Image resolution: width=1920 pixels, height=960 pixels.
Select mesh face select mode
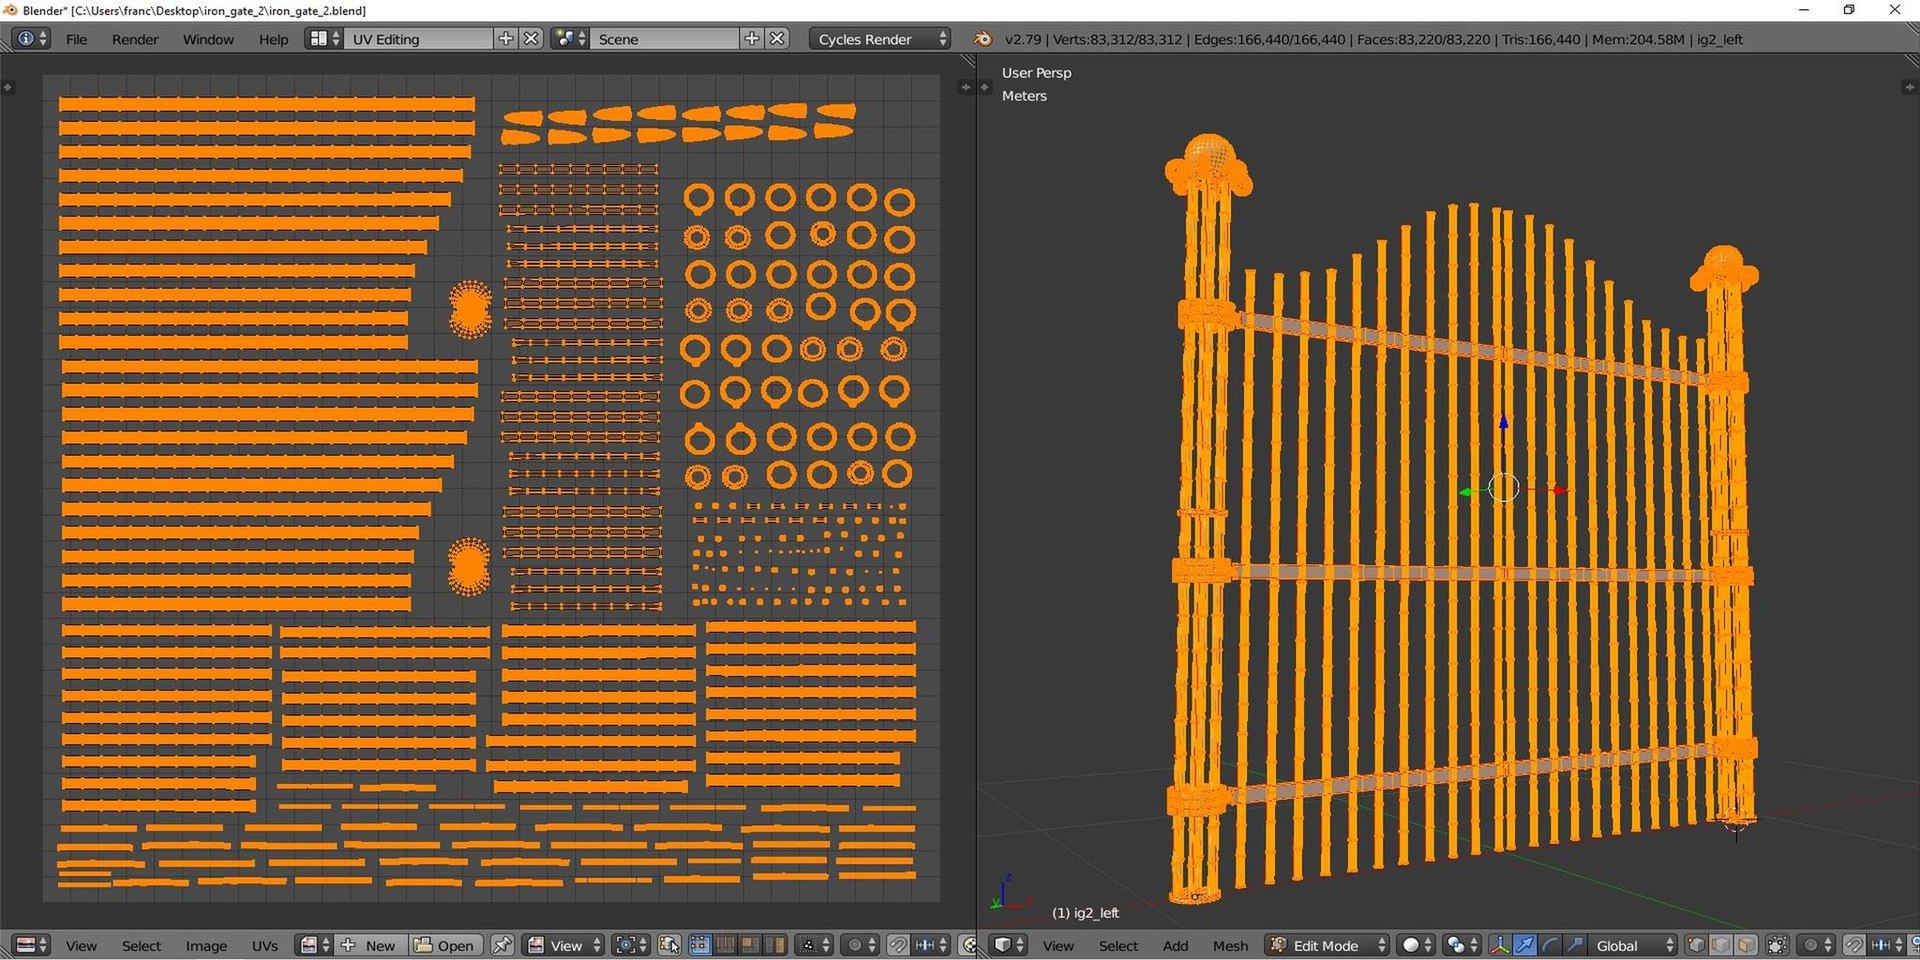(1746, 945)
